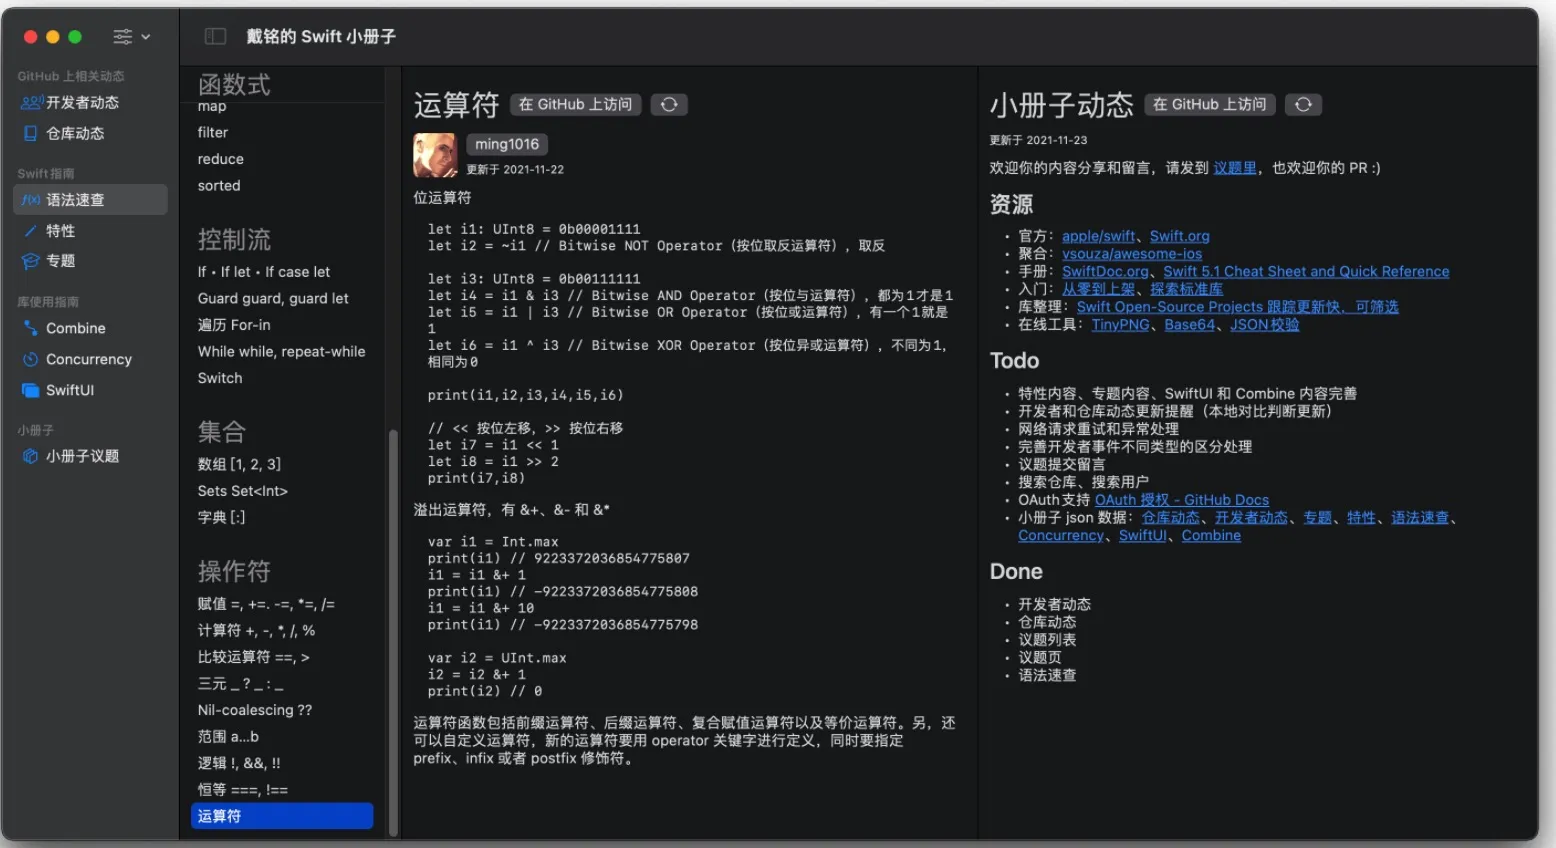Open the apple/swift resource link
1556x848 pixels.
tap(1098, 236)
